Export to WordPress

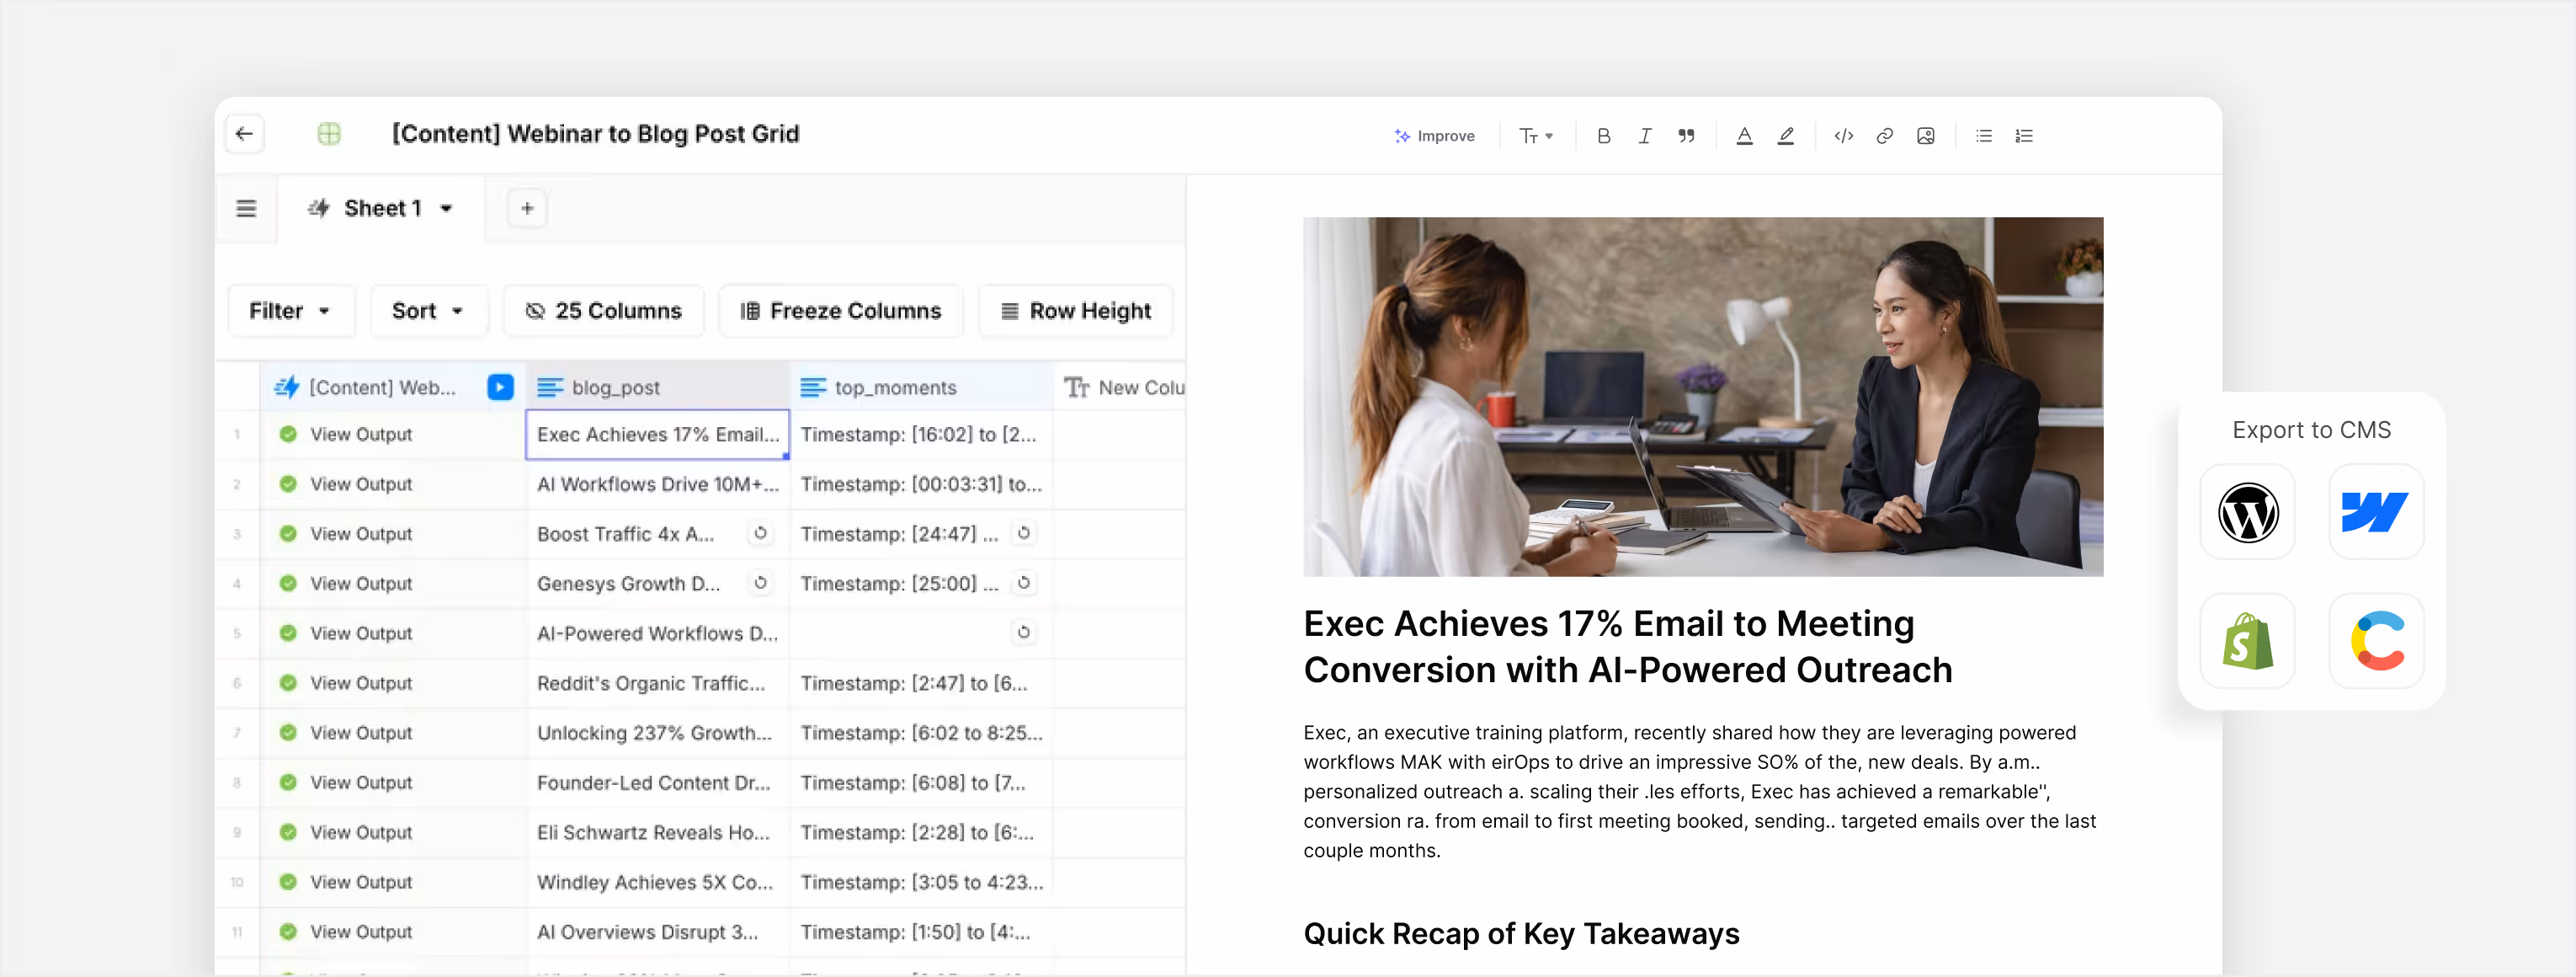point(2247,513)
